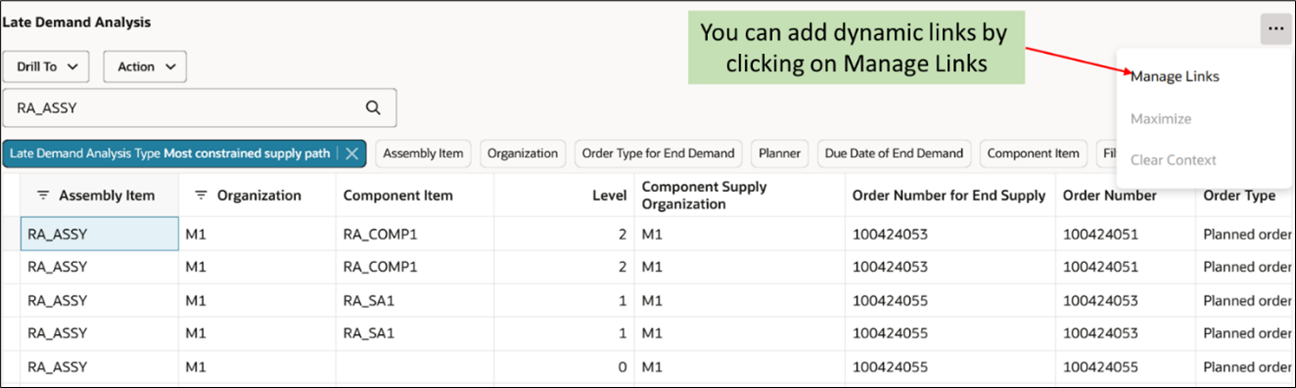
Task: Click Order Type for End Demand chip
Action: [658, 154]
